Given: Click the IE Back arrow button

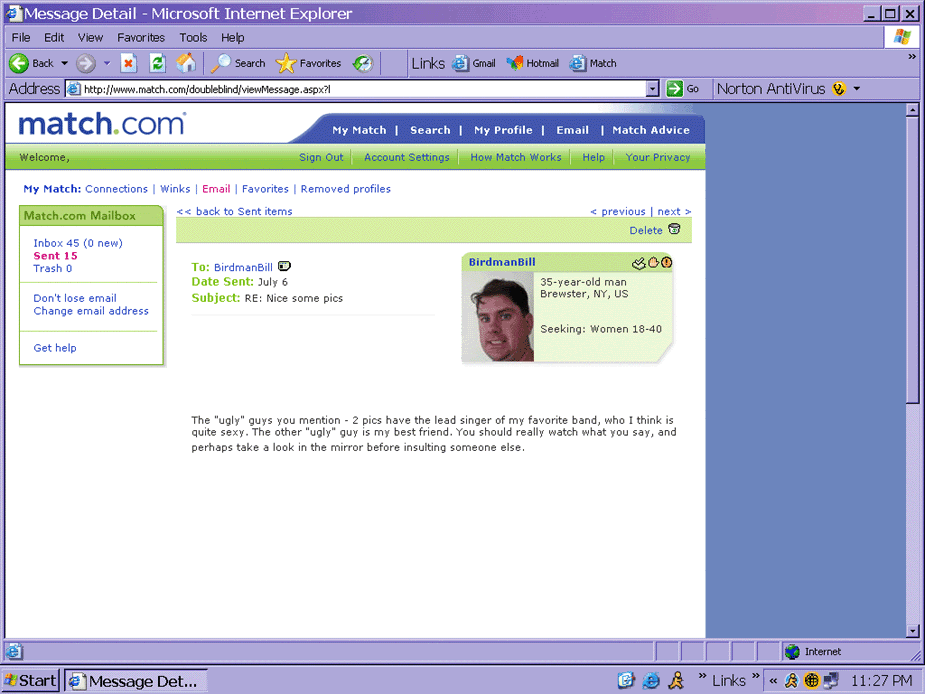Looking at the screenshot, I should [x=31, y=63].
